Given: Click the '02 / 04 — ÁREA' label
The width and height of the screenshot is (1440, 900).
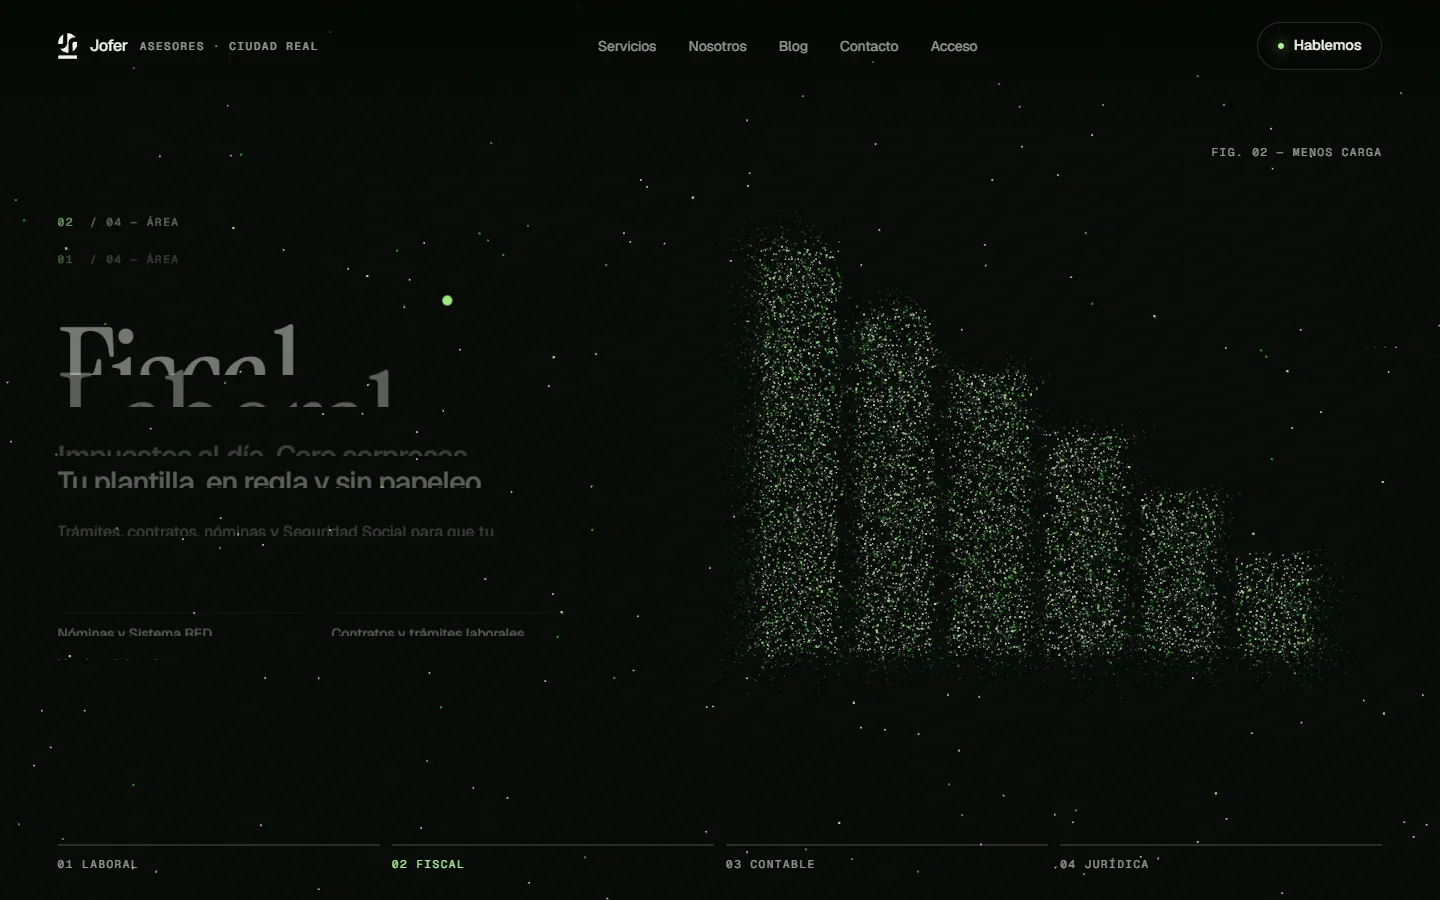Looking at the screenshot, I should 118,222.
